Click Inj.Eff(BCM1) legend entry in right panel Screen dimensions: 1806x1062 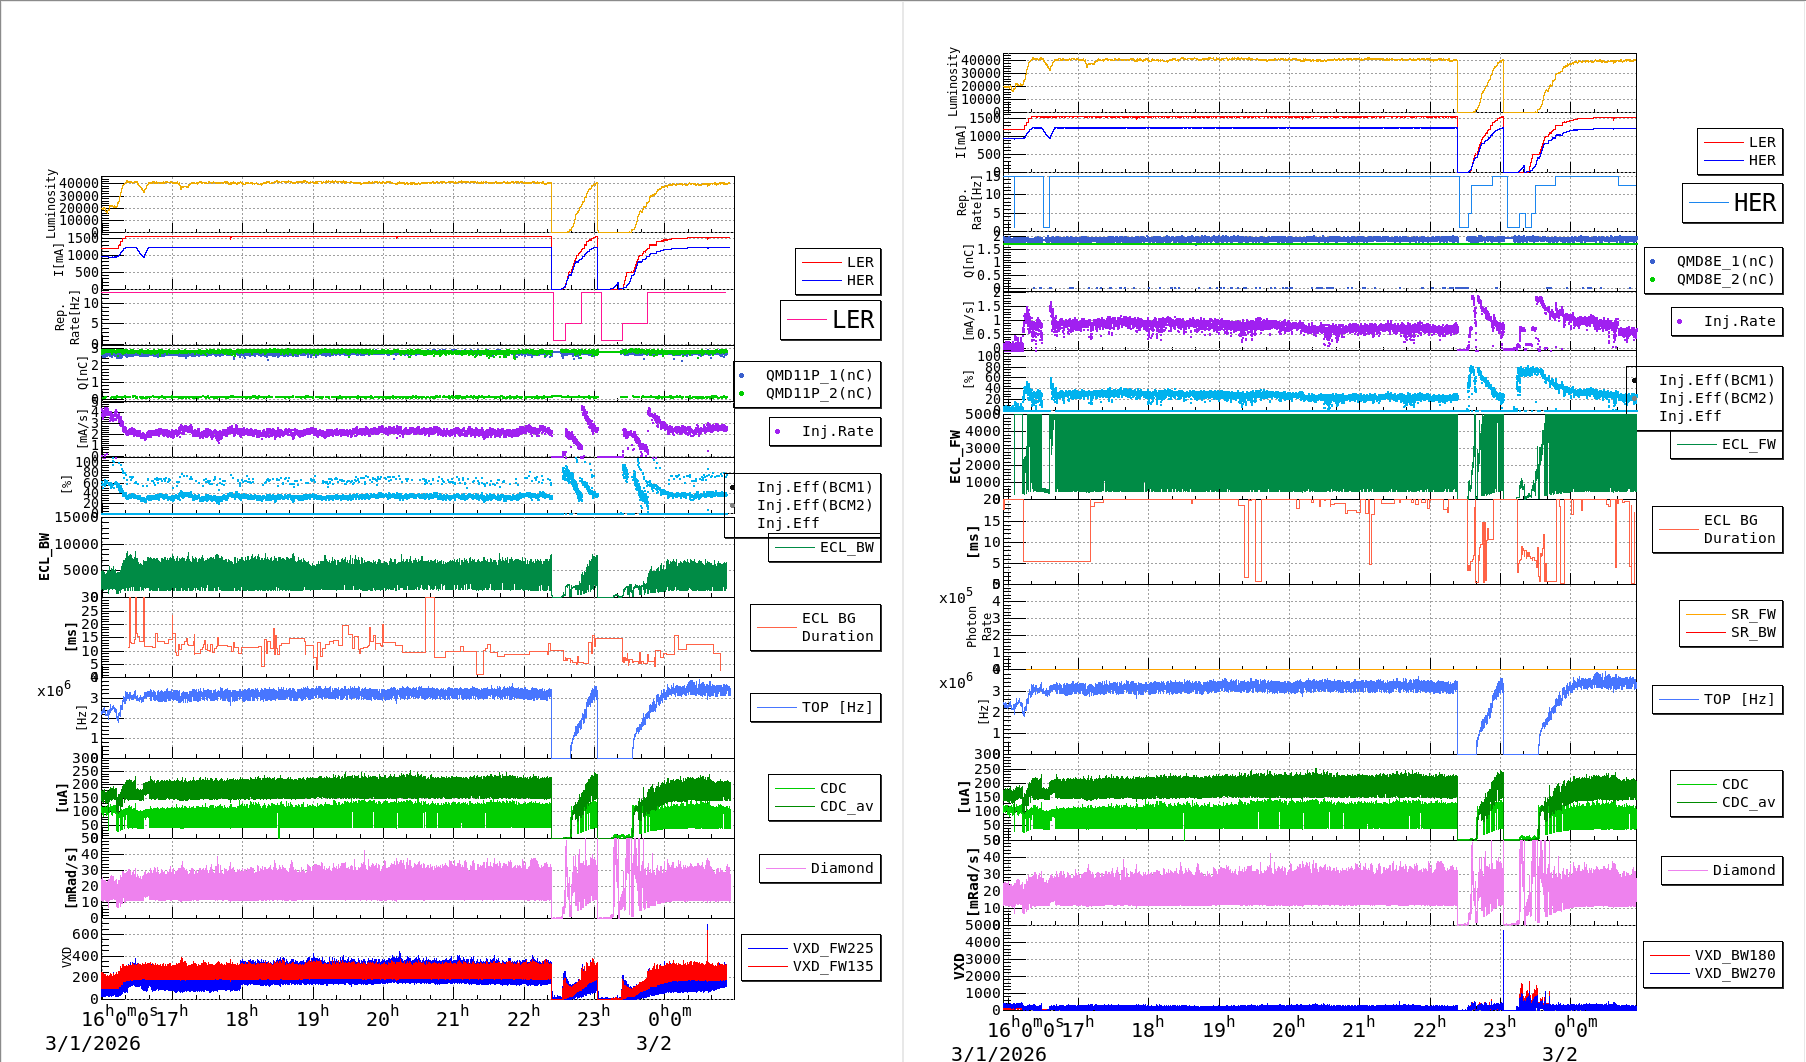1716,380
